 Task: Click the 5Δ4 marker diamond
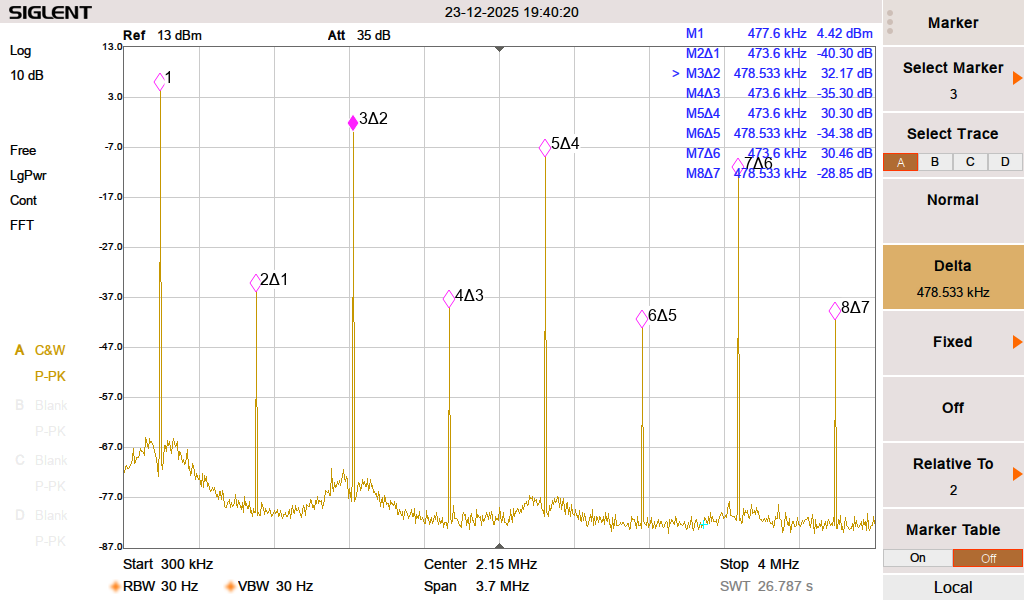coord(545,147)
